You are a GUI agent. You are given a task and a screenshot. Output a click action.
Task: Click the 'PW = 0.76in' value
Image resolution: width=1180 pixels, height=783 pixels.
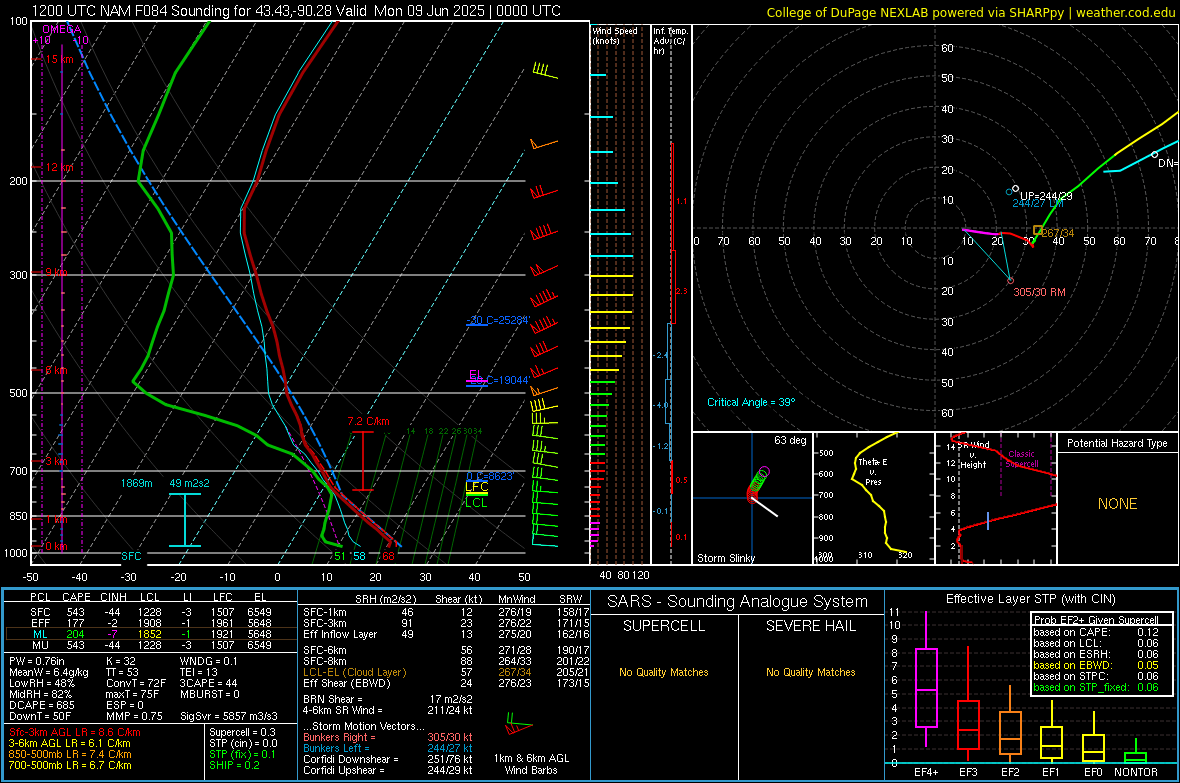(x=37, y=661)
